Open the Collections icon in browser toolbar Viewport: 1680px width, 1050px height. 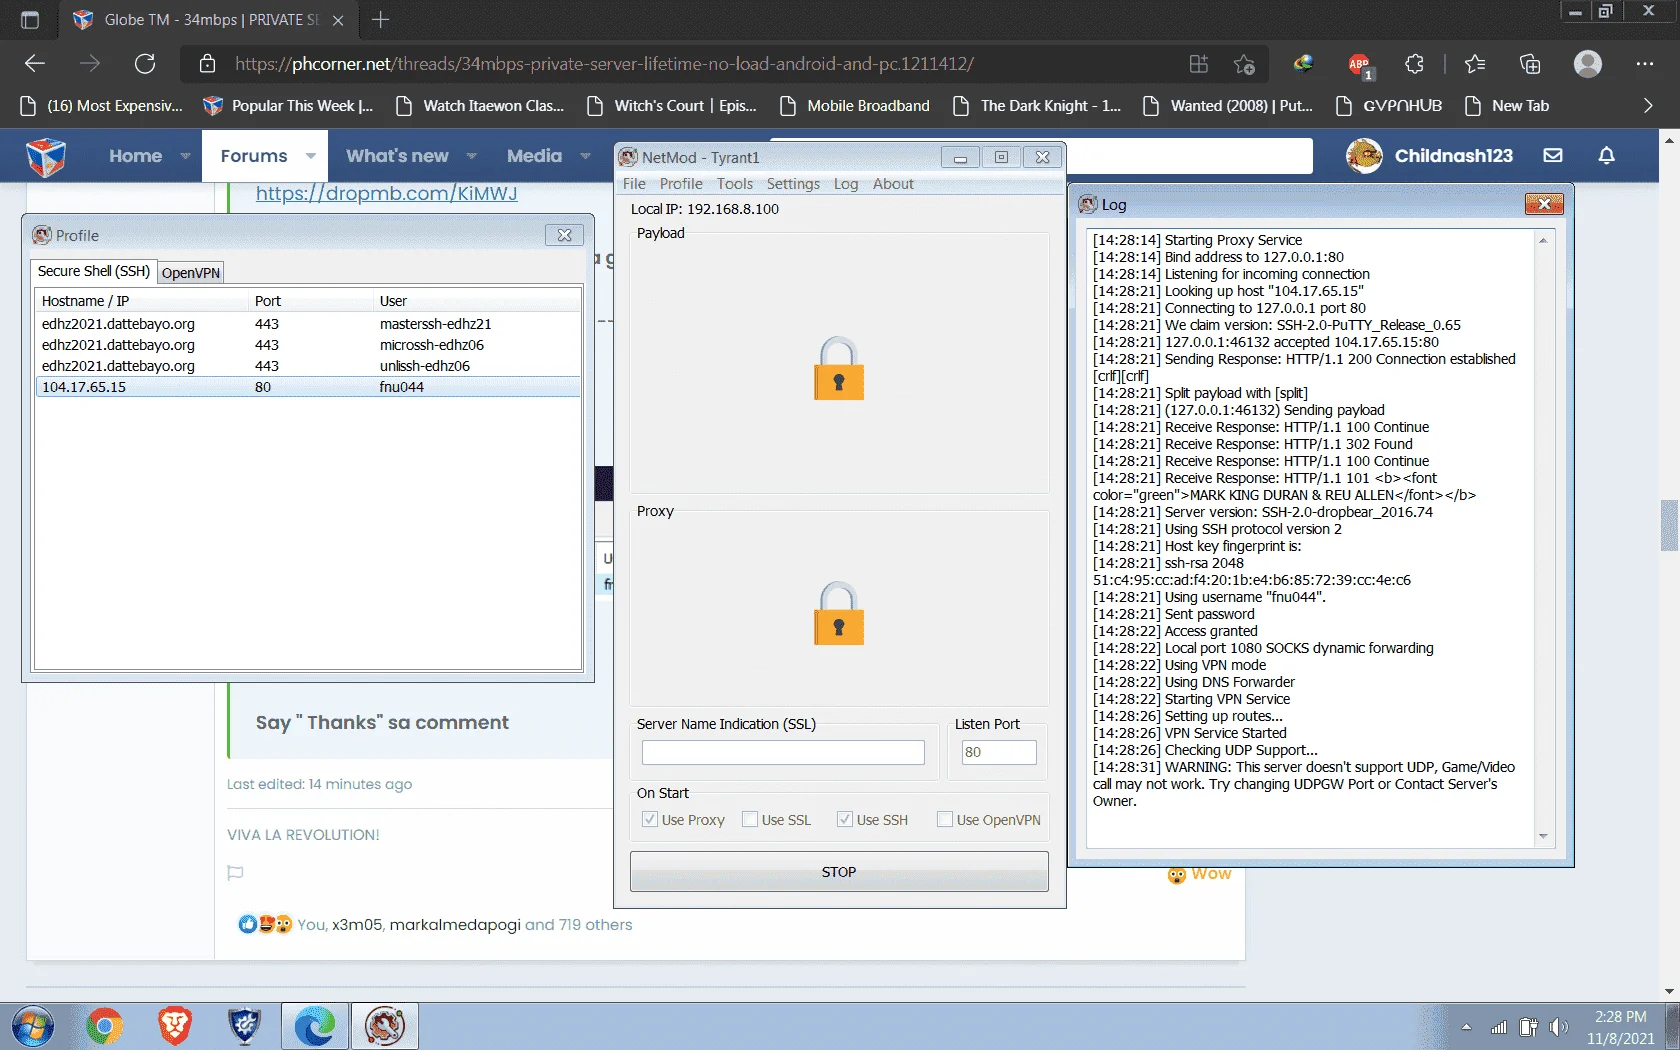tap(1530, 64)
